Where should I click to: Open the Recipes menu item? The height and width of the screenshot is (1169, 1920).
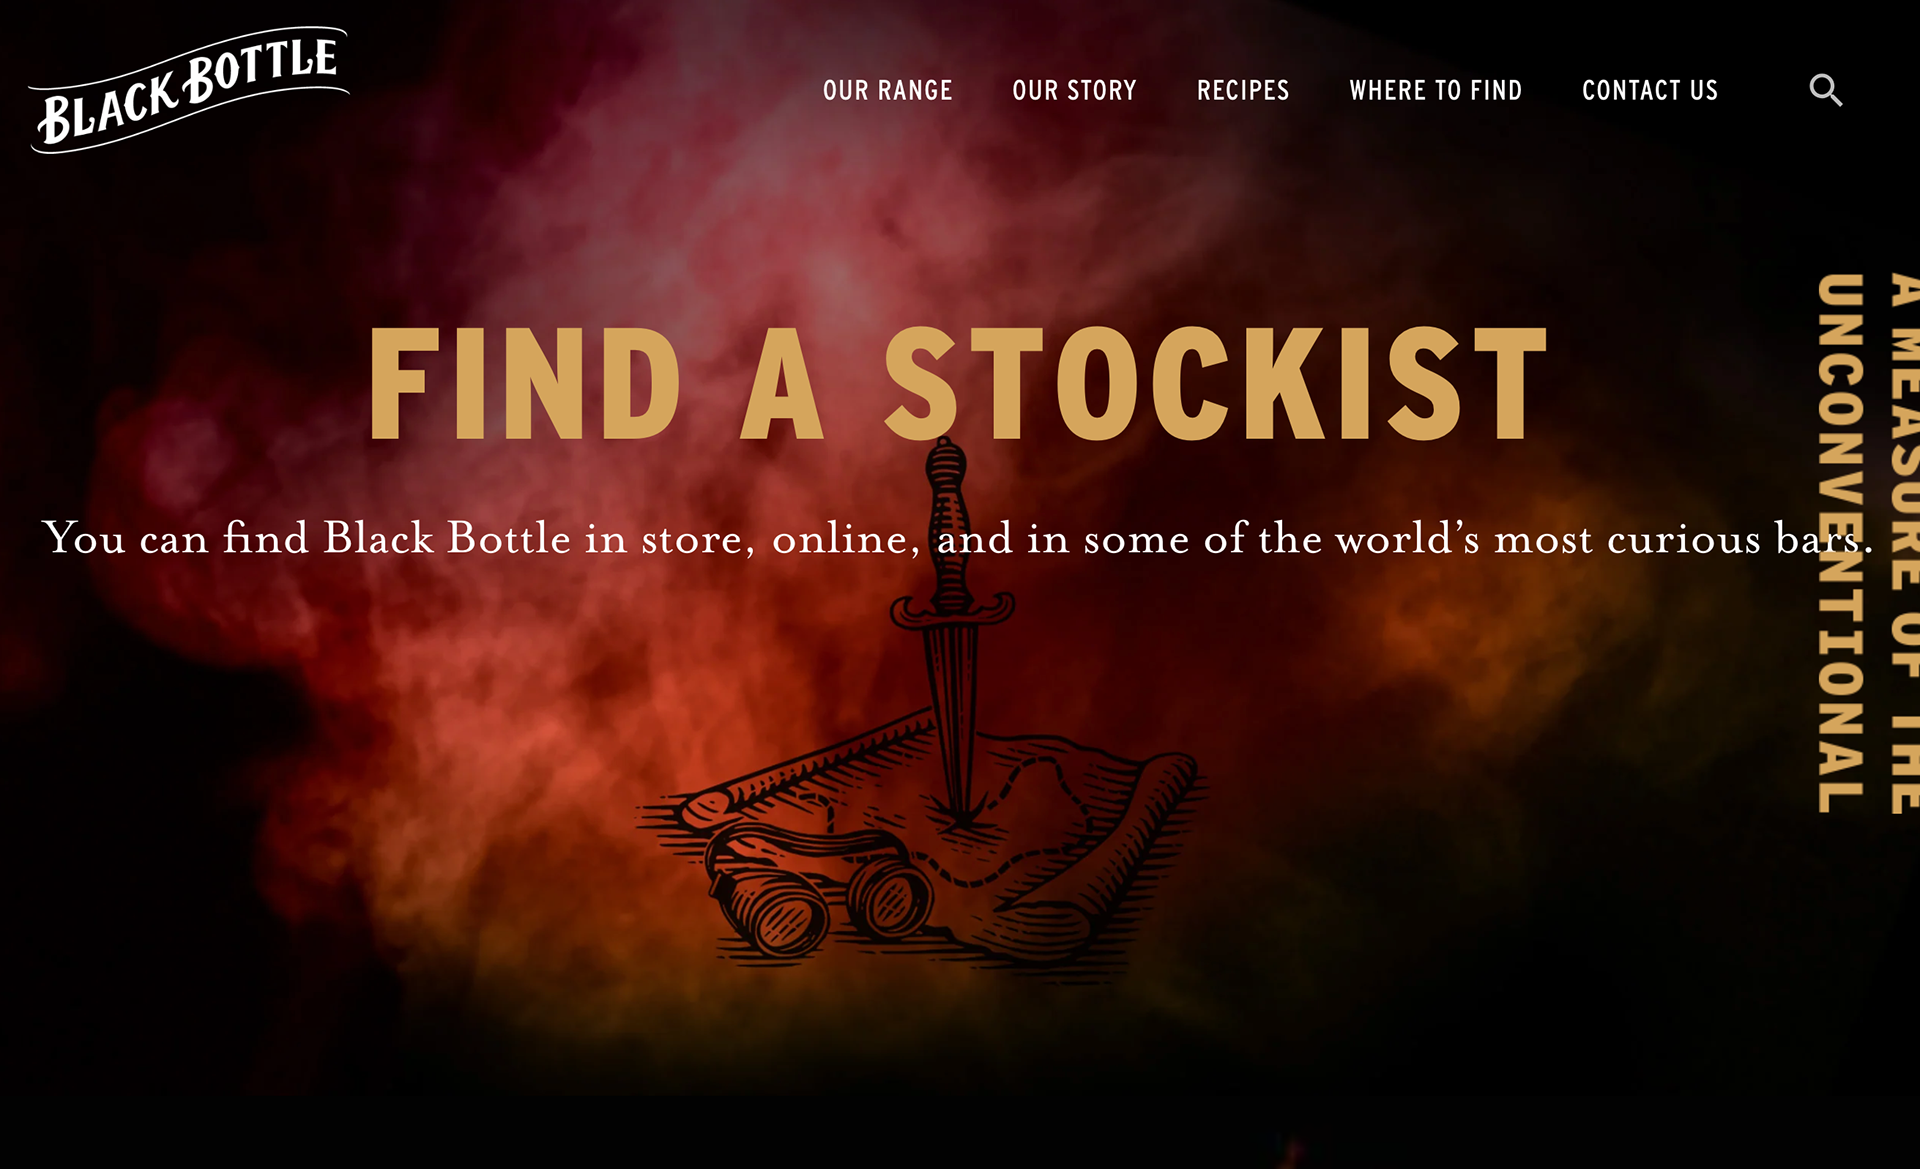(1243, 90)
